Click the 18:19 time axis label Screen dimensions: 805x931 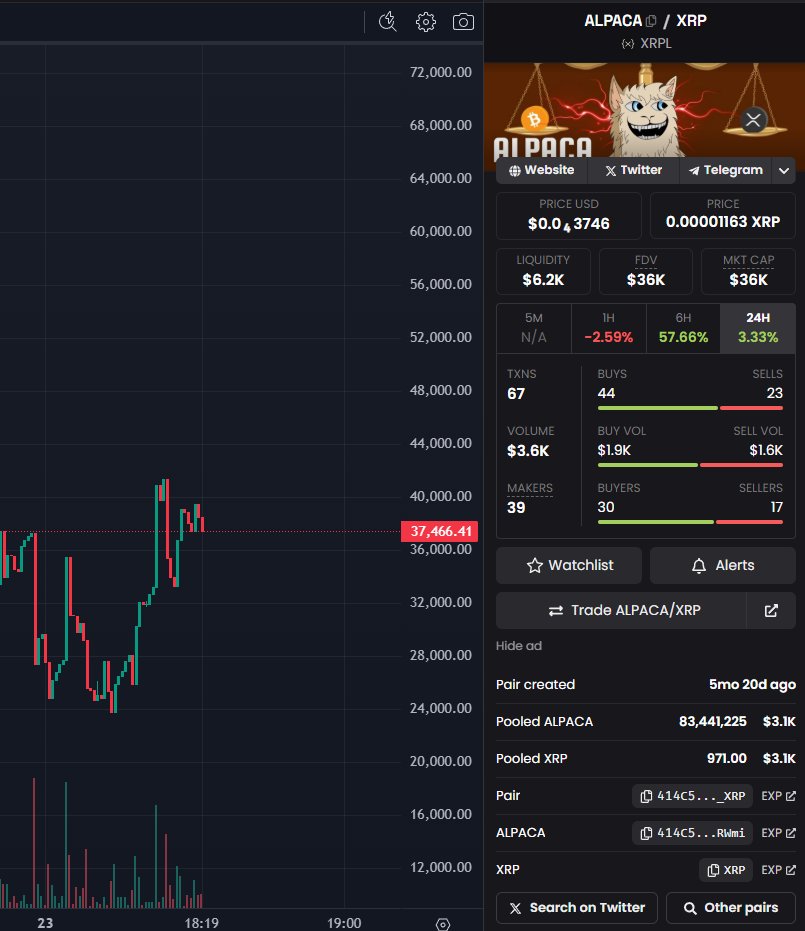(202, 923)
